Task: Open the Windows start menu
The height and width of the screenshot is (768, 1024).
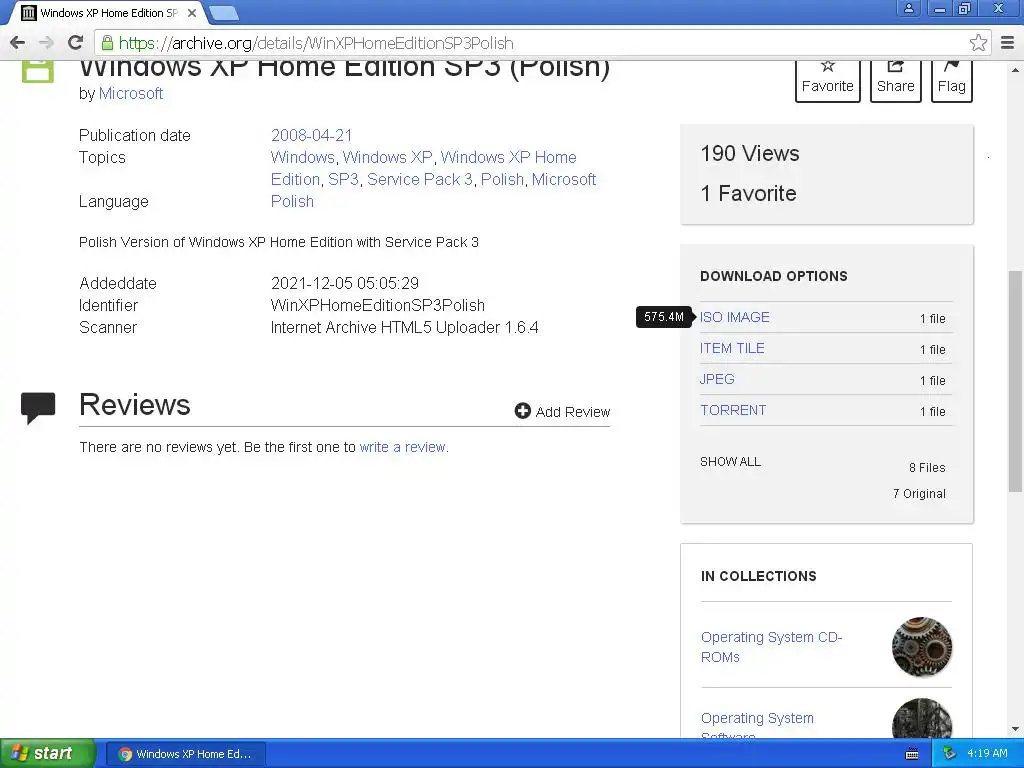Action: point(48,754)
